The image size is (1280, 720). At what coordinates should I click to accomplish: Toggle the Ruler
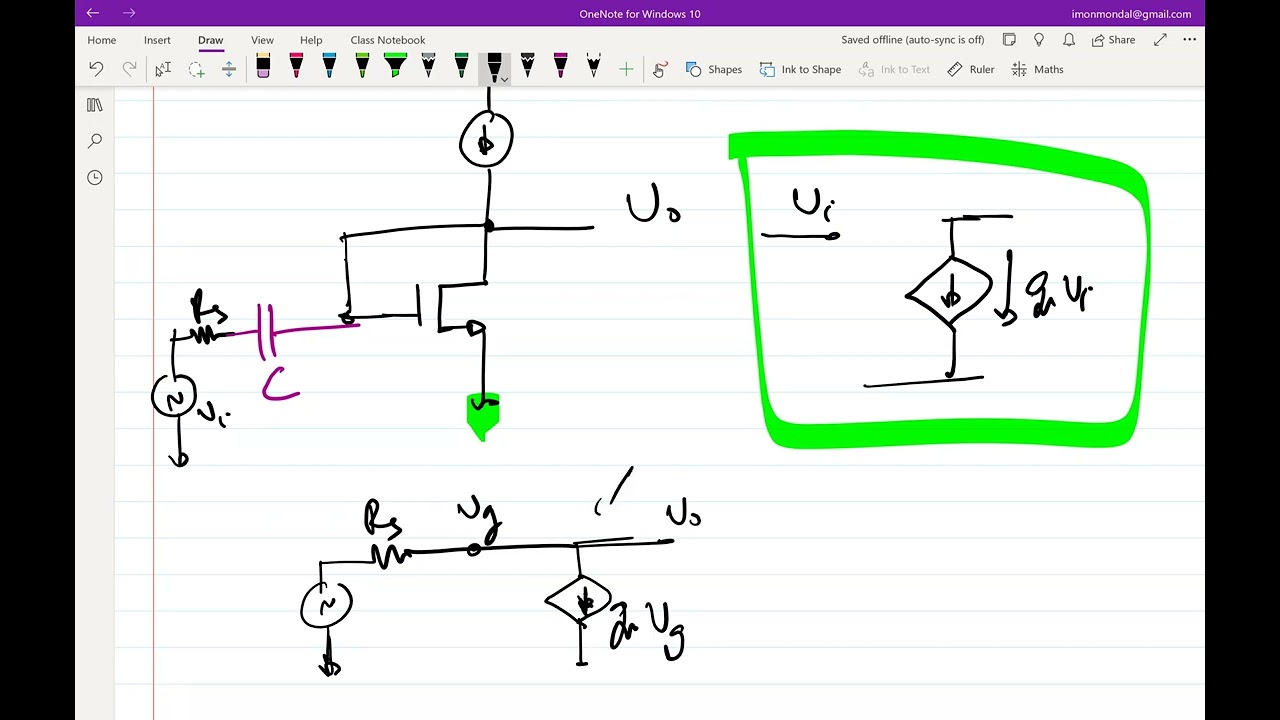click(x=971, y=69)
